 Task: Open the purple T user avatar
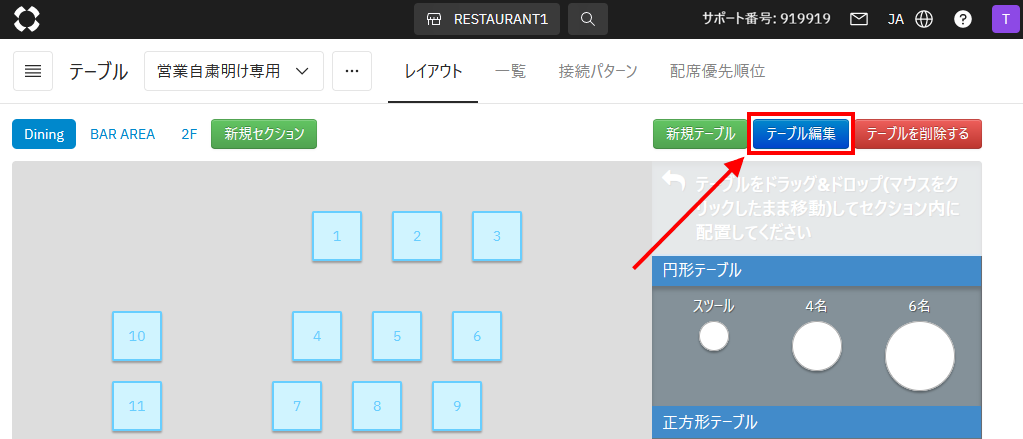pos(1005,19)
